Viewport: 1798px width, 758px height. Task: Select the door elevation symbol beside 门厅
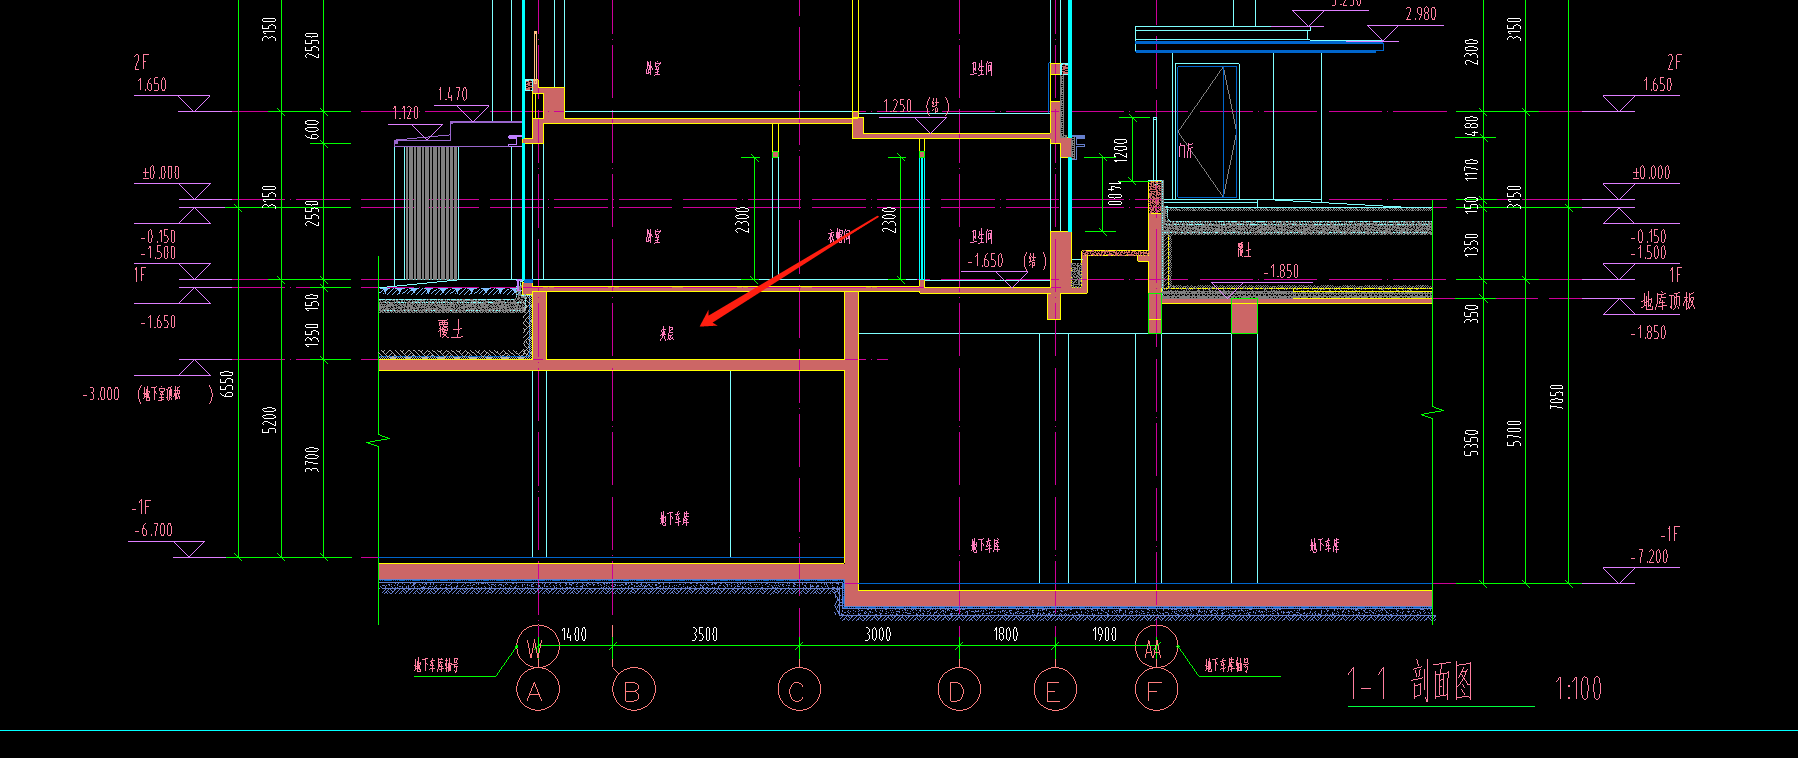click(x=1207, y=132)
